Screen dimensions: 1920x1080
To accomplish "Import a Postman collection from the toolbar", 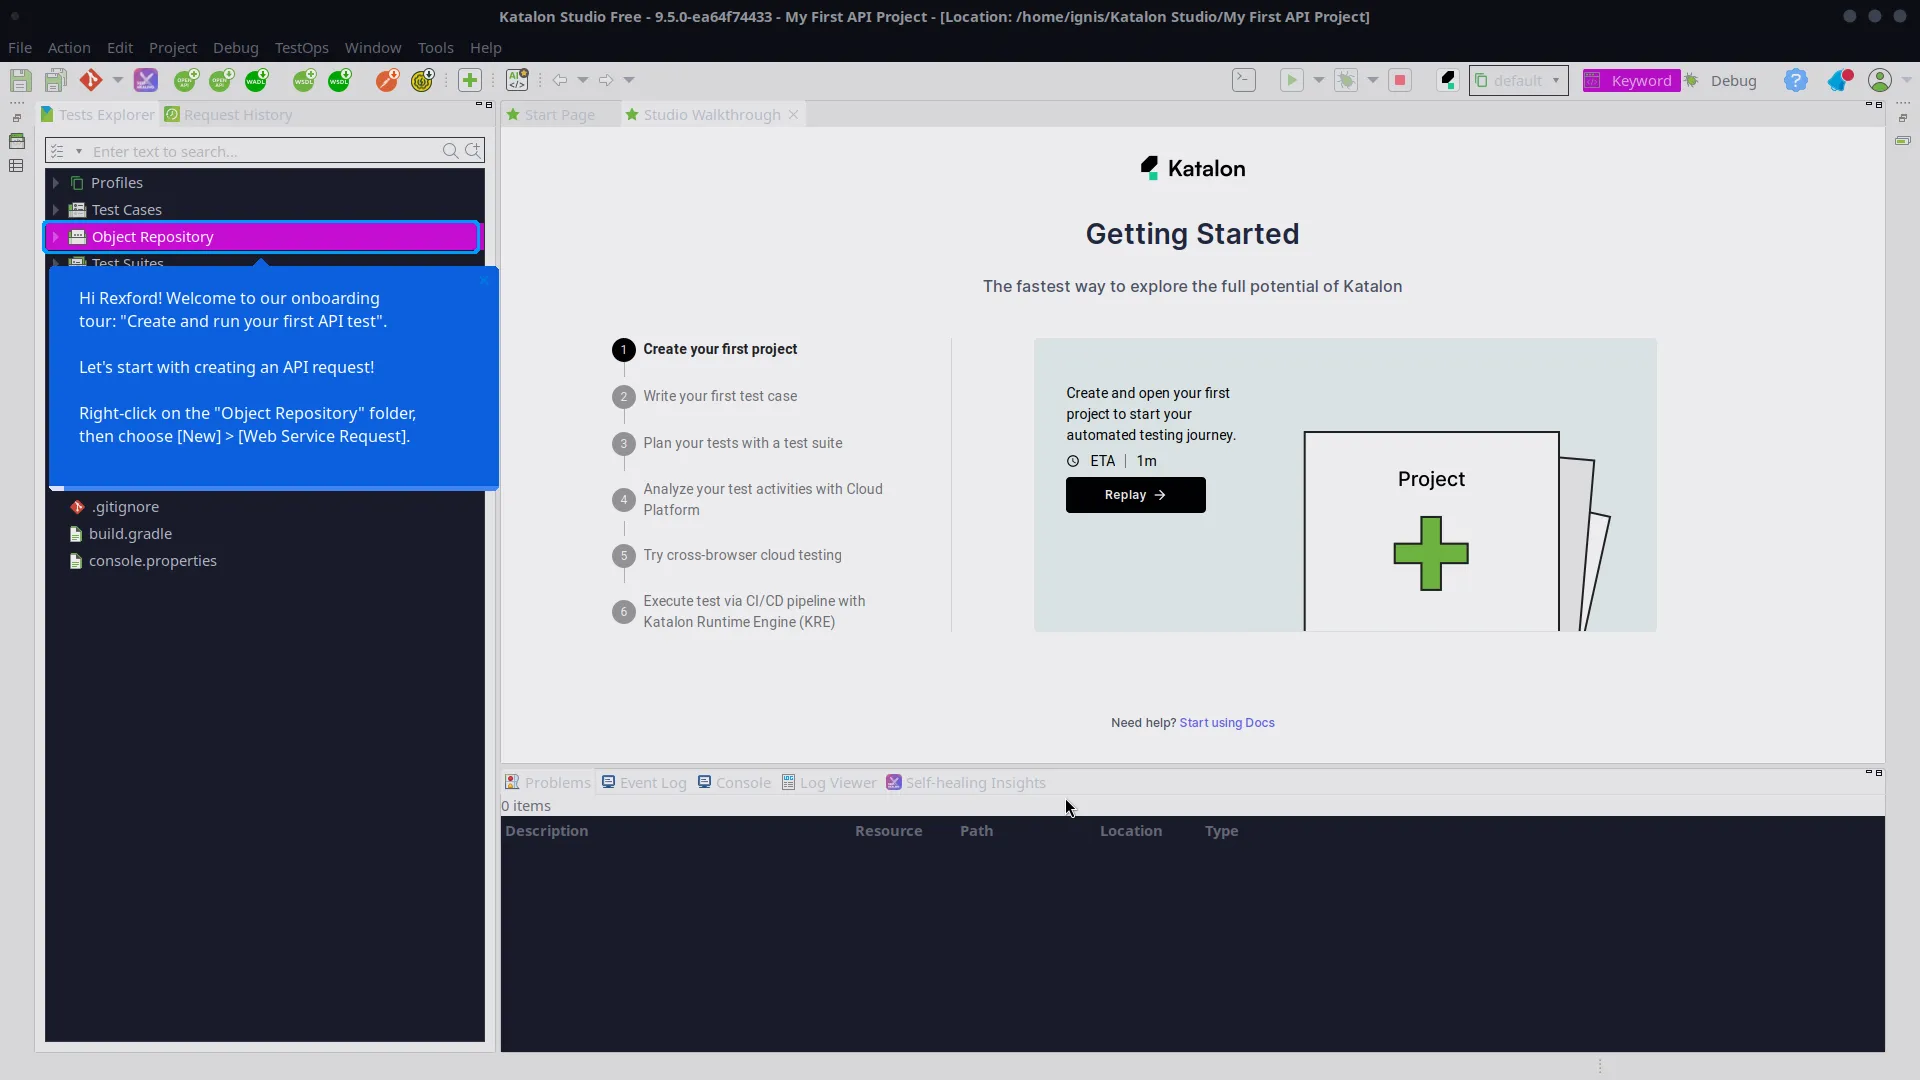I will coord(387,80).
